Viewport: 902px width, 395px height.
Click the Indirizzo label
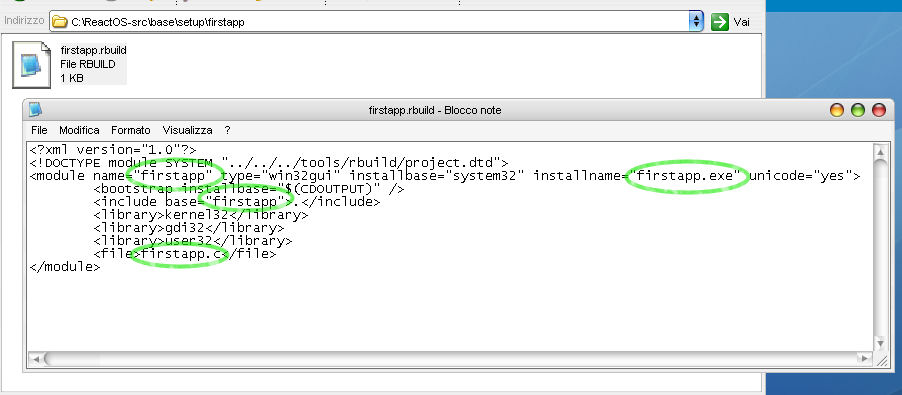click(24, 20)
